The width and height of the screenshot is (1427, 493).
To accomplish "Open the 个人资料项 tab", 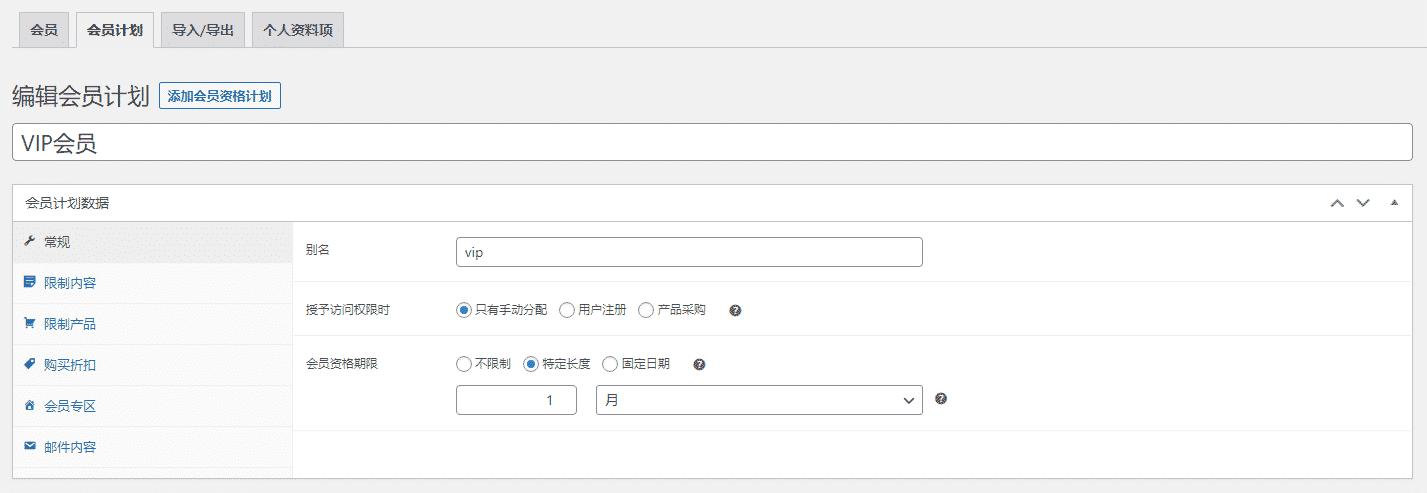I will 298,30.
